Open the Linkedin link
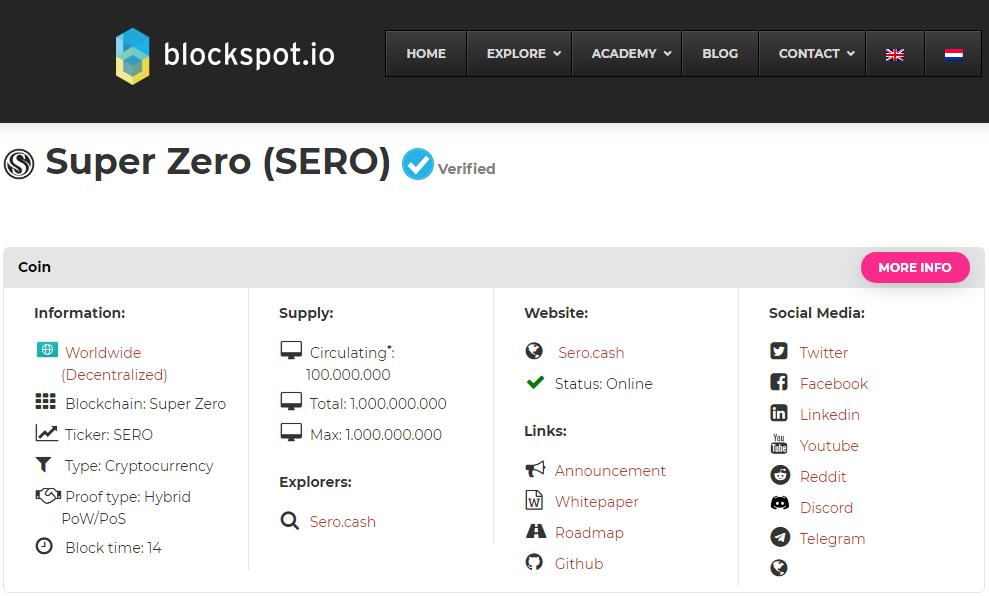The image size is (989, 596). click(x=829, y=414)
